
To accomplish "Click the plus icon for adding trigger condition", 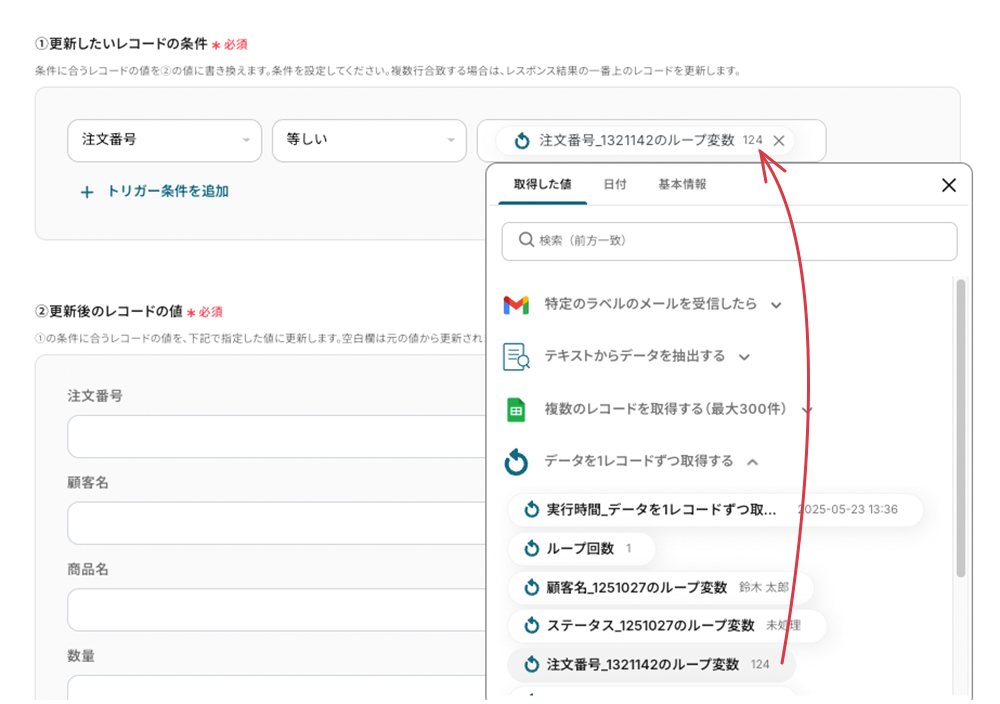I will [x=87, y=192].
